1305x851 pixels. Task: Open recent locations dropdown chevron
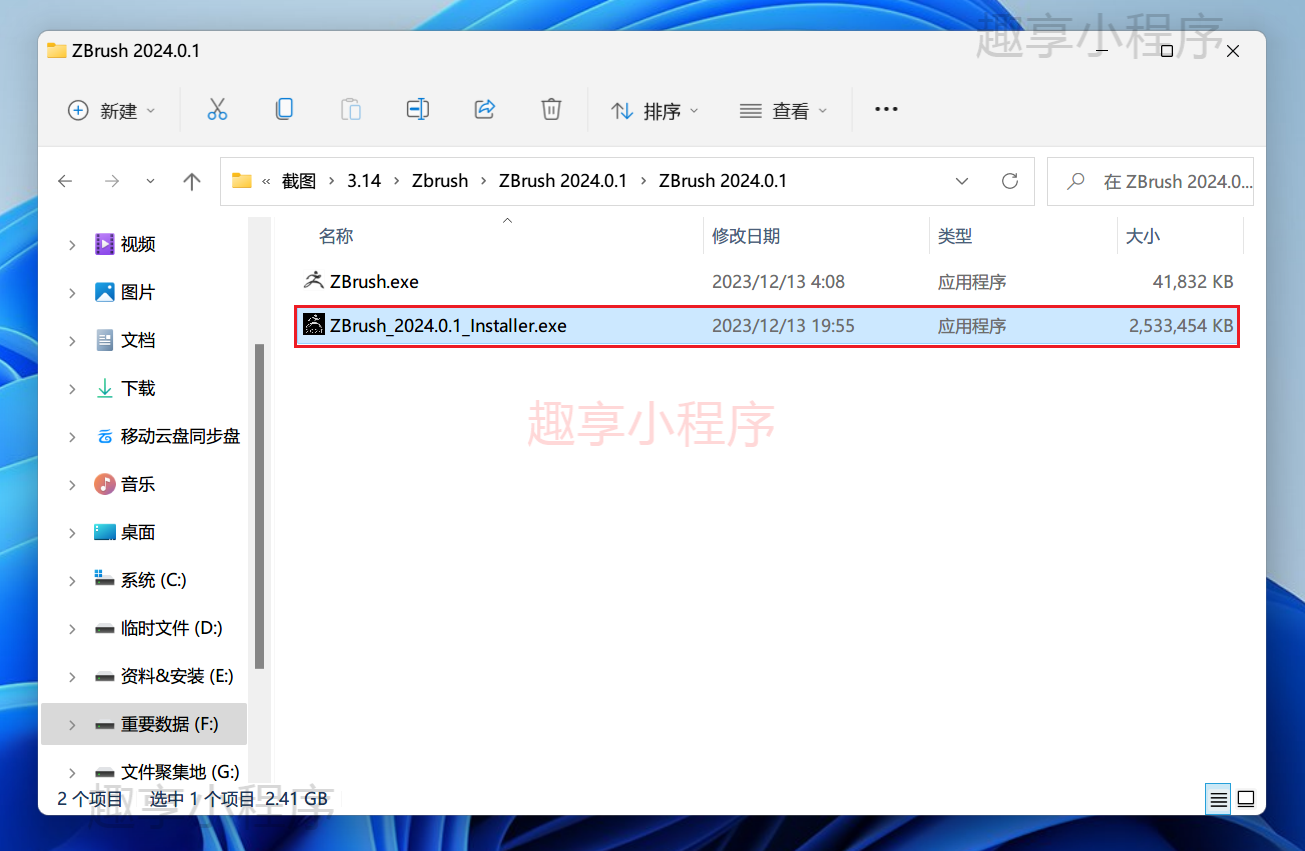[x=151, y=181]
